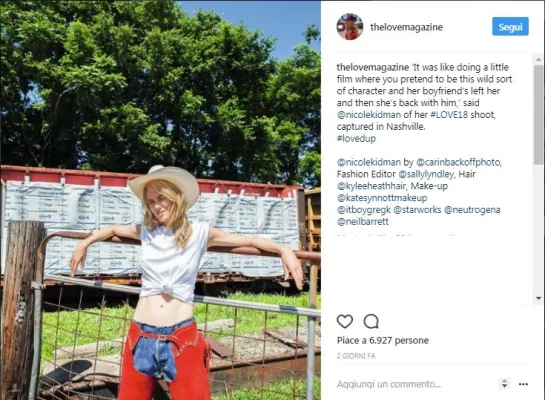545x400 pixels.
Task: Open the #lovedup hashtag
Action: (356, 138)
